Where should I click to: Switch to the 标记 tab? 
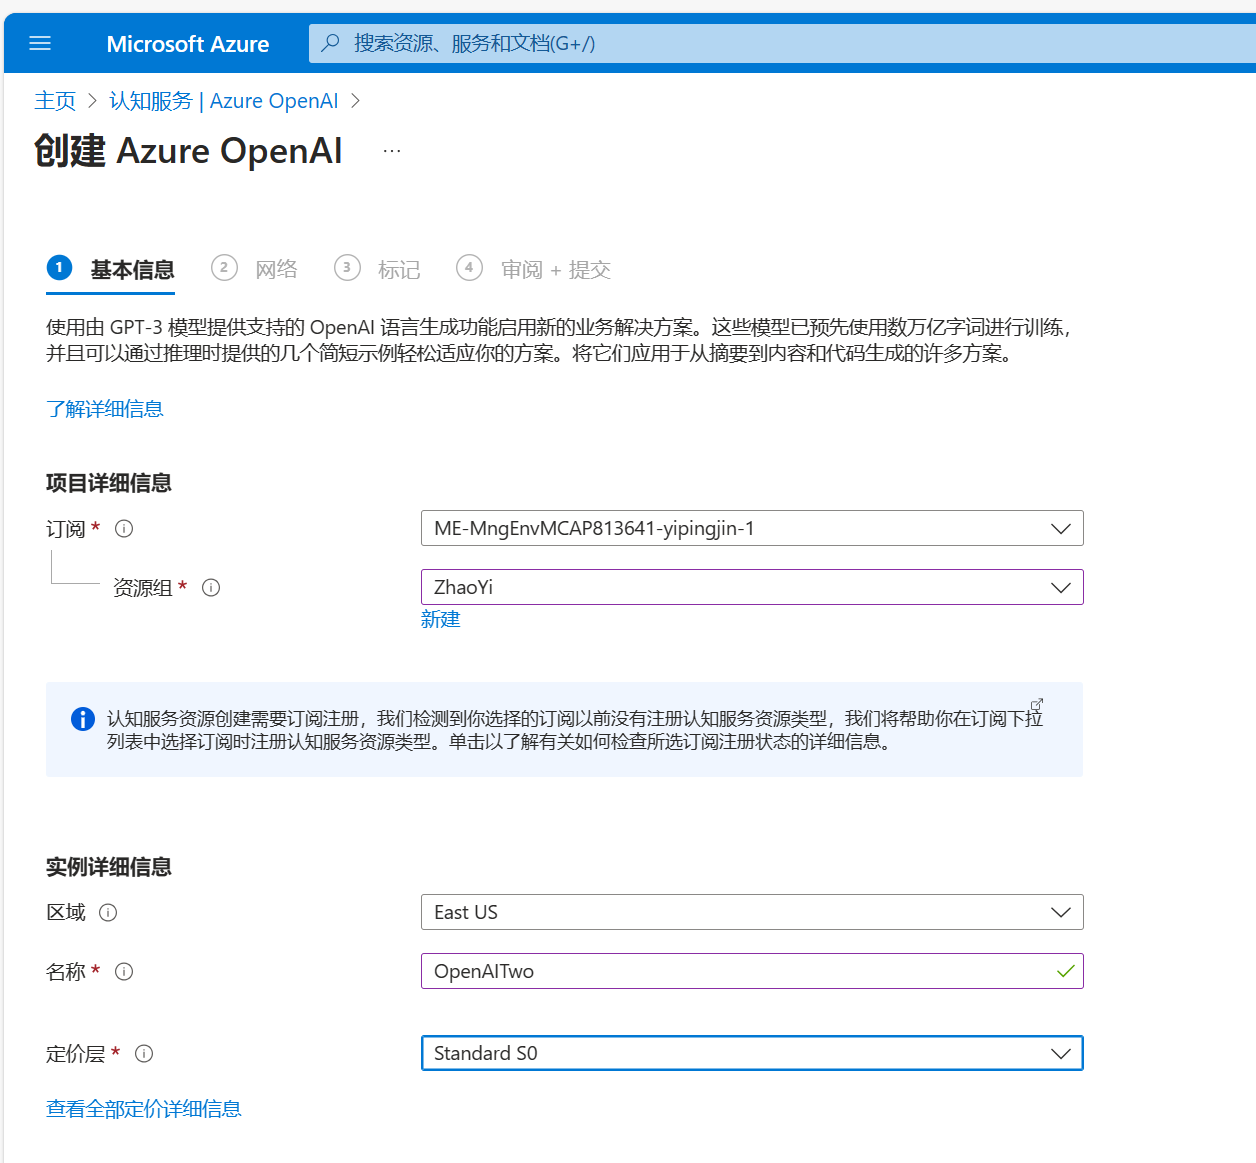click(x=378, y=270)
